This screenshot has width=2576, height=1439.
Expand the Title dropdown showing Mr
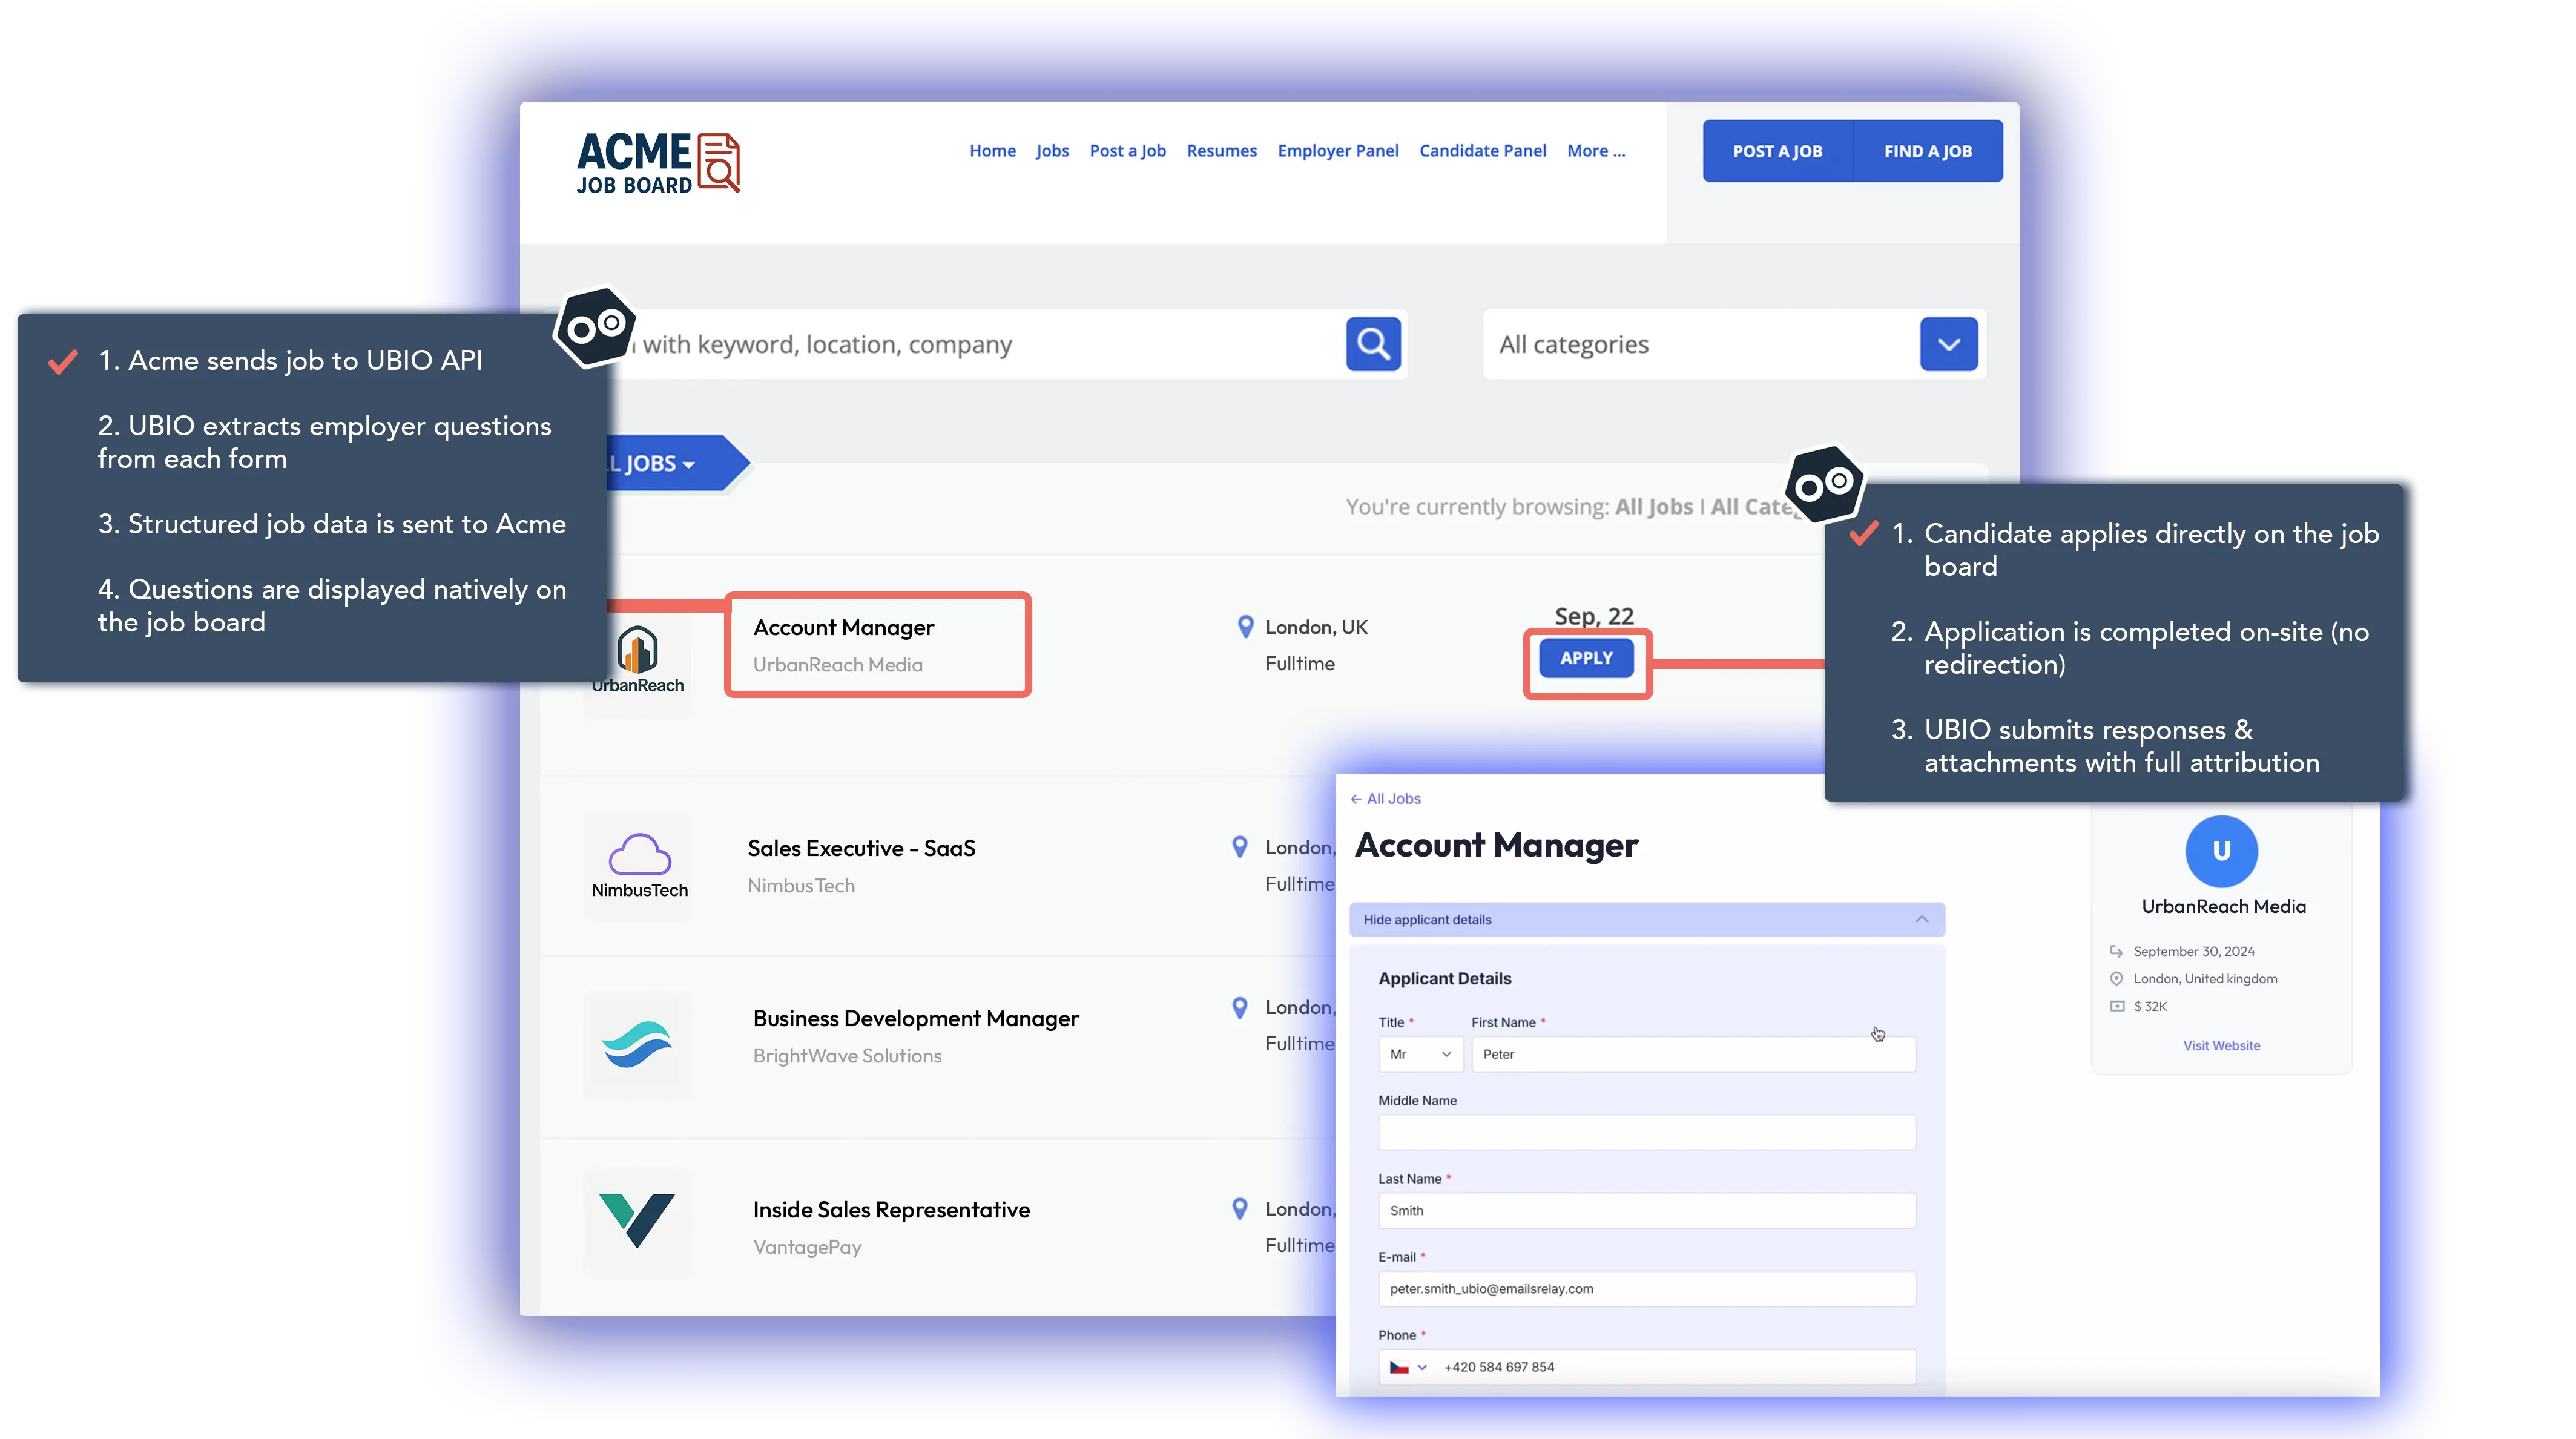pos(1420,1054)
